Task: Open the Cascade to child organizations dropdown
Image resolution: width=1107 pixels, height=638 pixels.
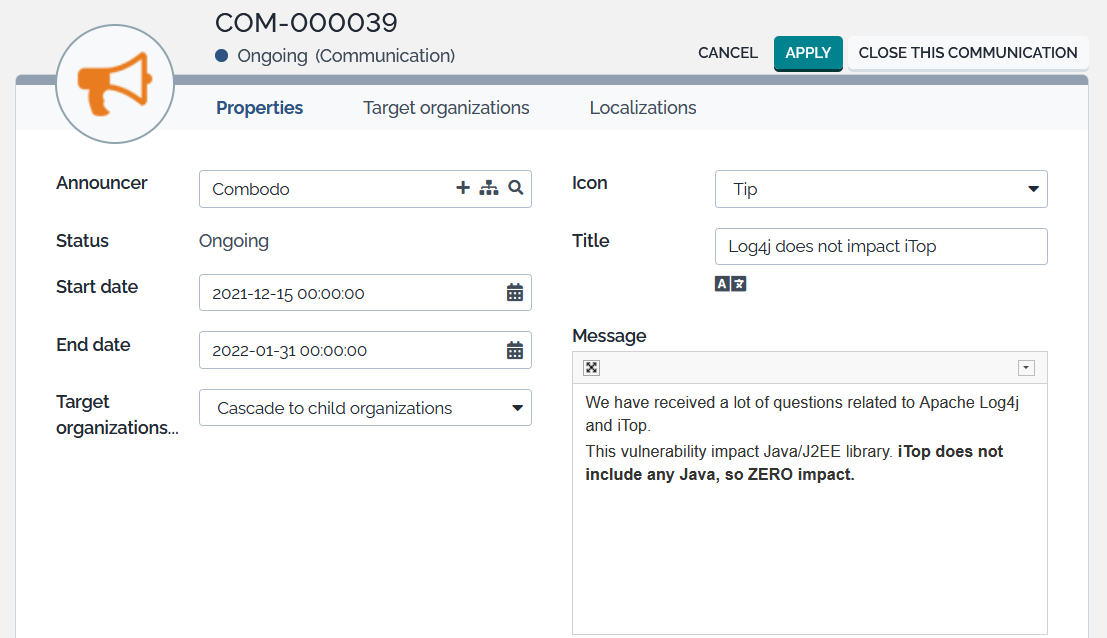Action: pyautogui.click(x=517, y=408)
